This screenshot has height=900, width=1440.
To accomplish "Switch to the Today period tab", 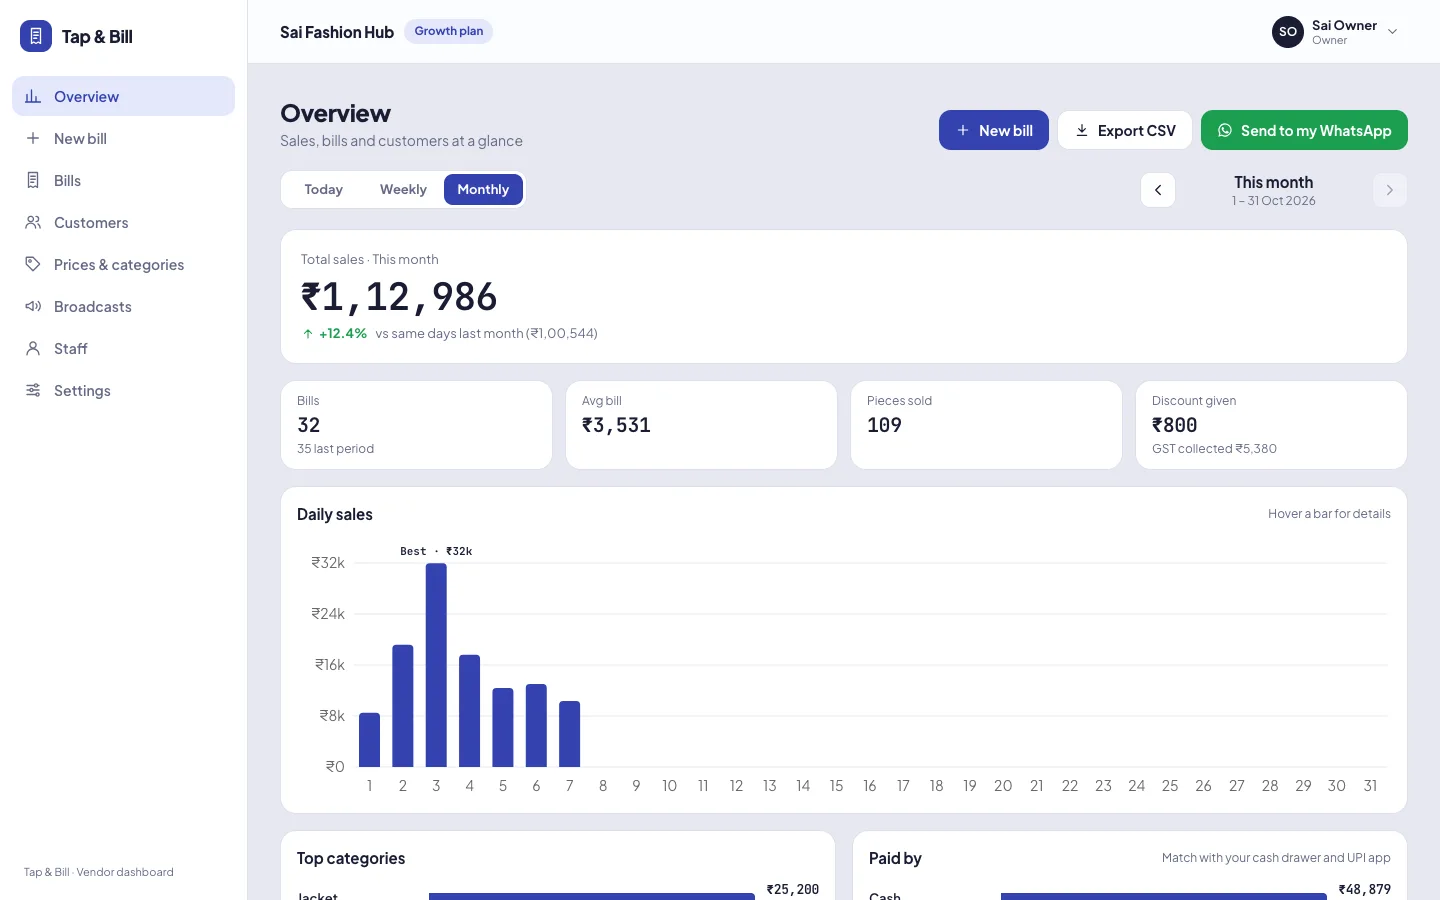I will [323, 189].
